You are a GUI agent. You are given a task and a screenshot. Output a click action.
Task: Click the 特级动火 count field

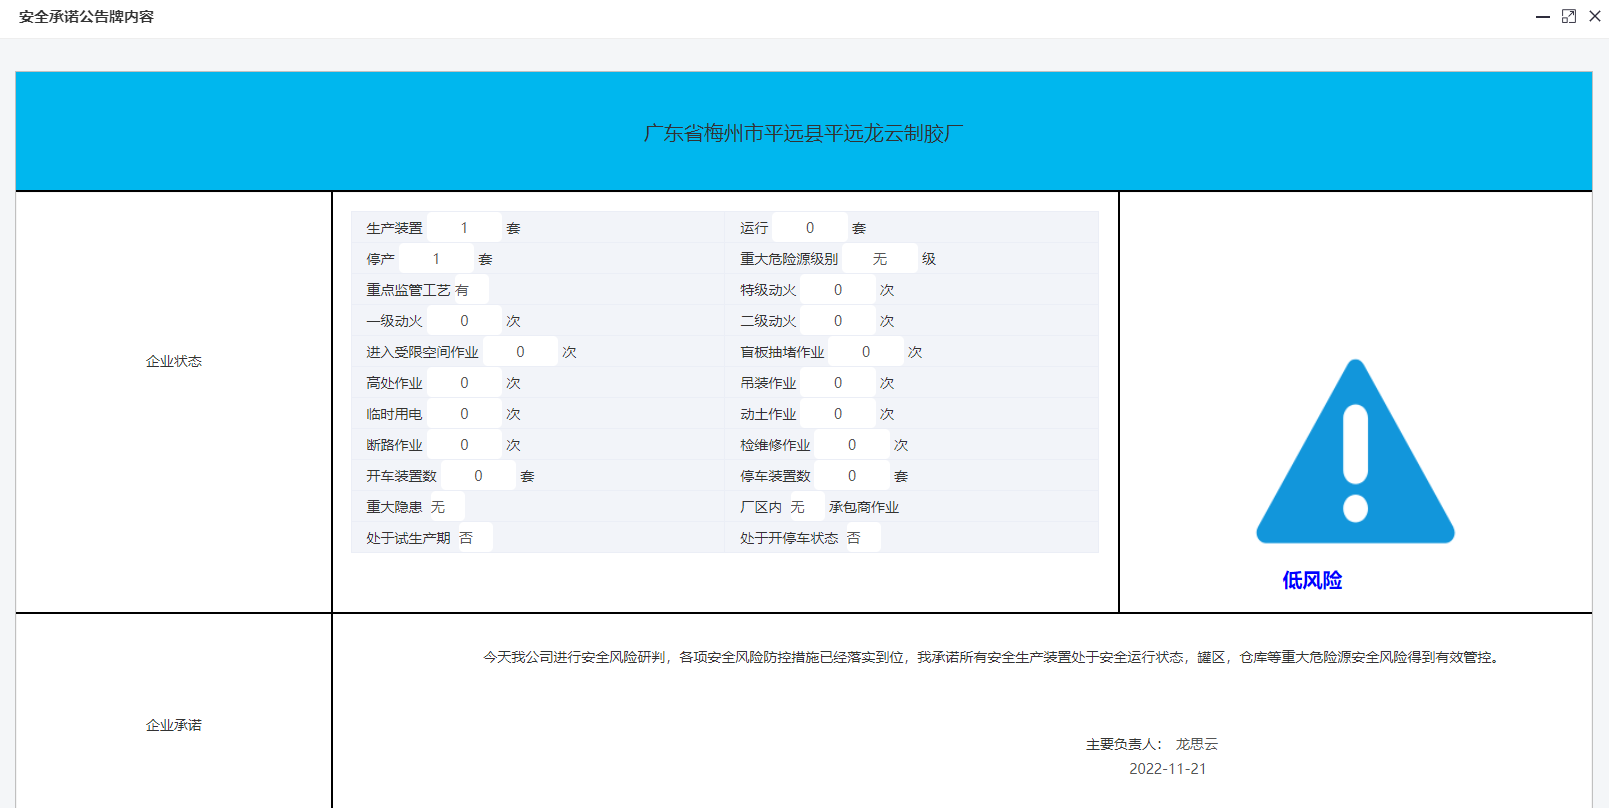tap(838, 290)
